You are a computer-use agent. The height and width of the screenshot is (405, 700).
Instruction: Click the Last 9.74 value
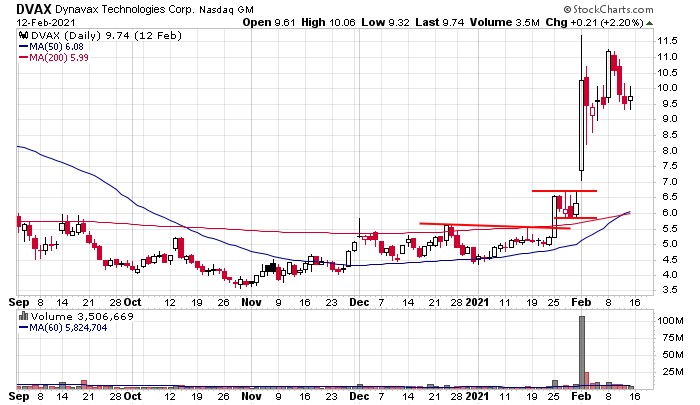[439, 22]
